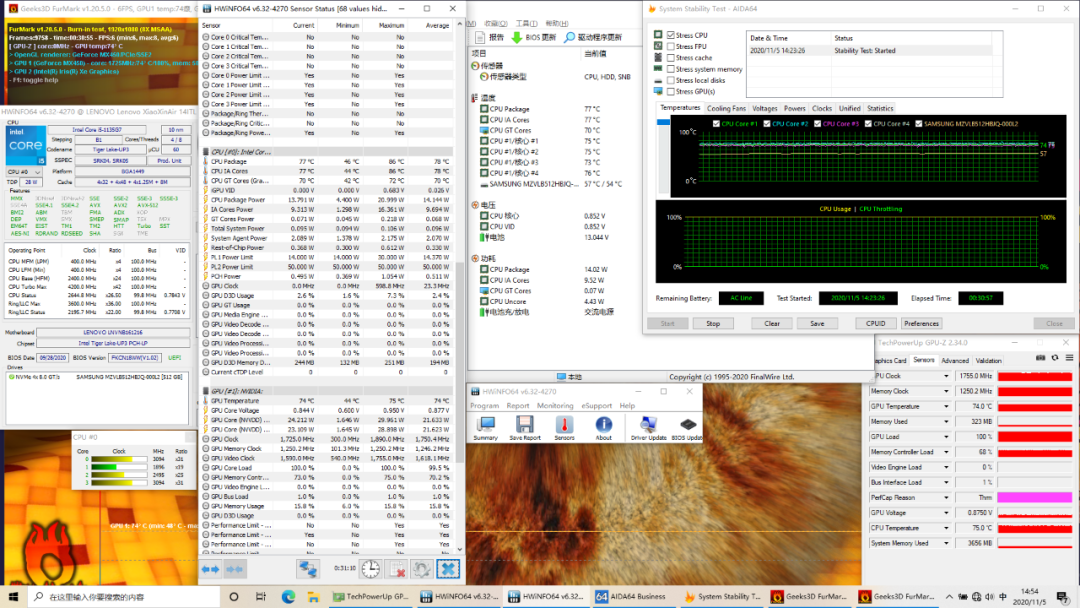The height and width of the screenshot is (608, 1080).
Task: Switch to the Cooling Fans tab
Action: [x=726, y=108]
